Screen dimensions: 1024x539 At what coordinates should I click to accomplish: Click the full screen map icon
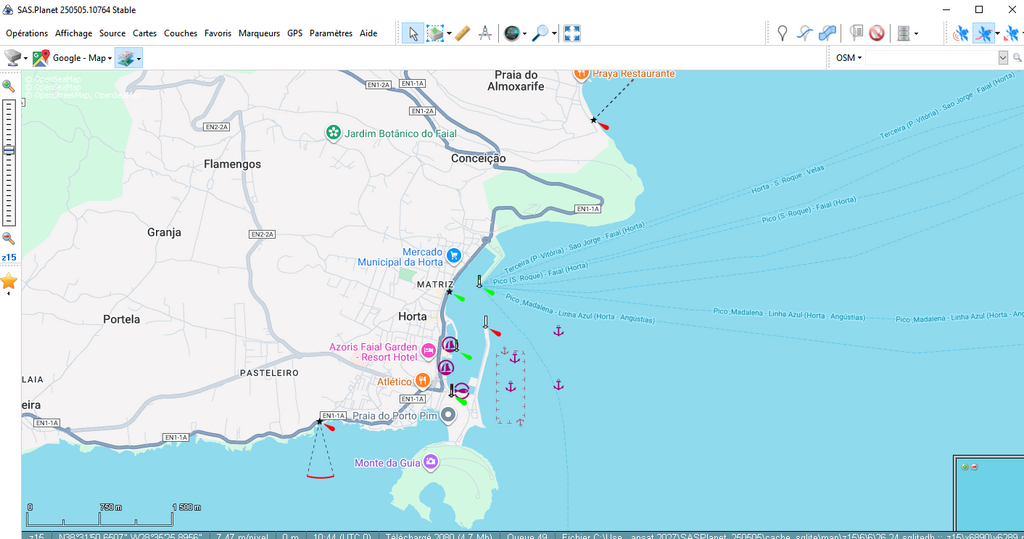coord(572,33)
